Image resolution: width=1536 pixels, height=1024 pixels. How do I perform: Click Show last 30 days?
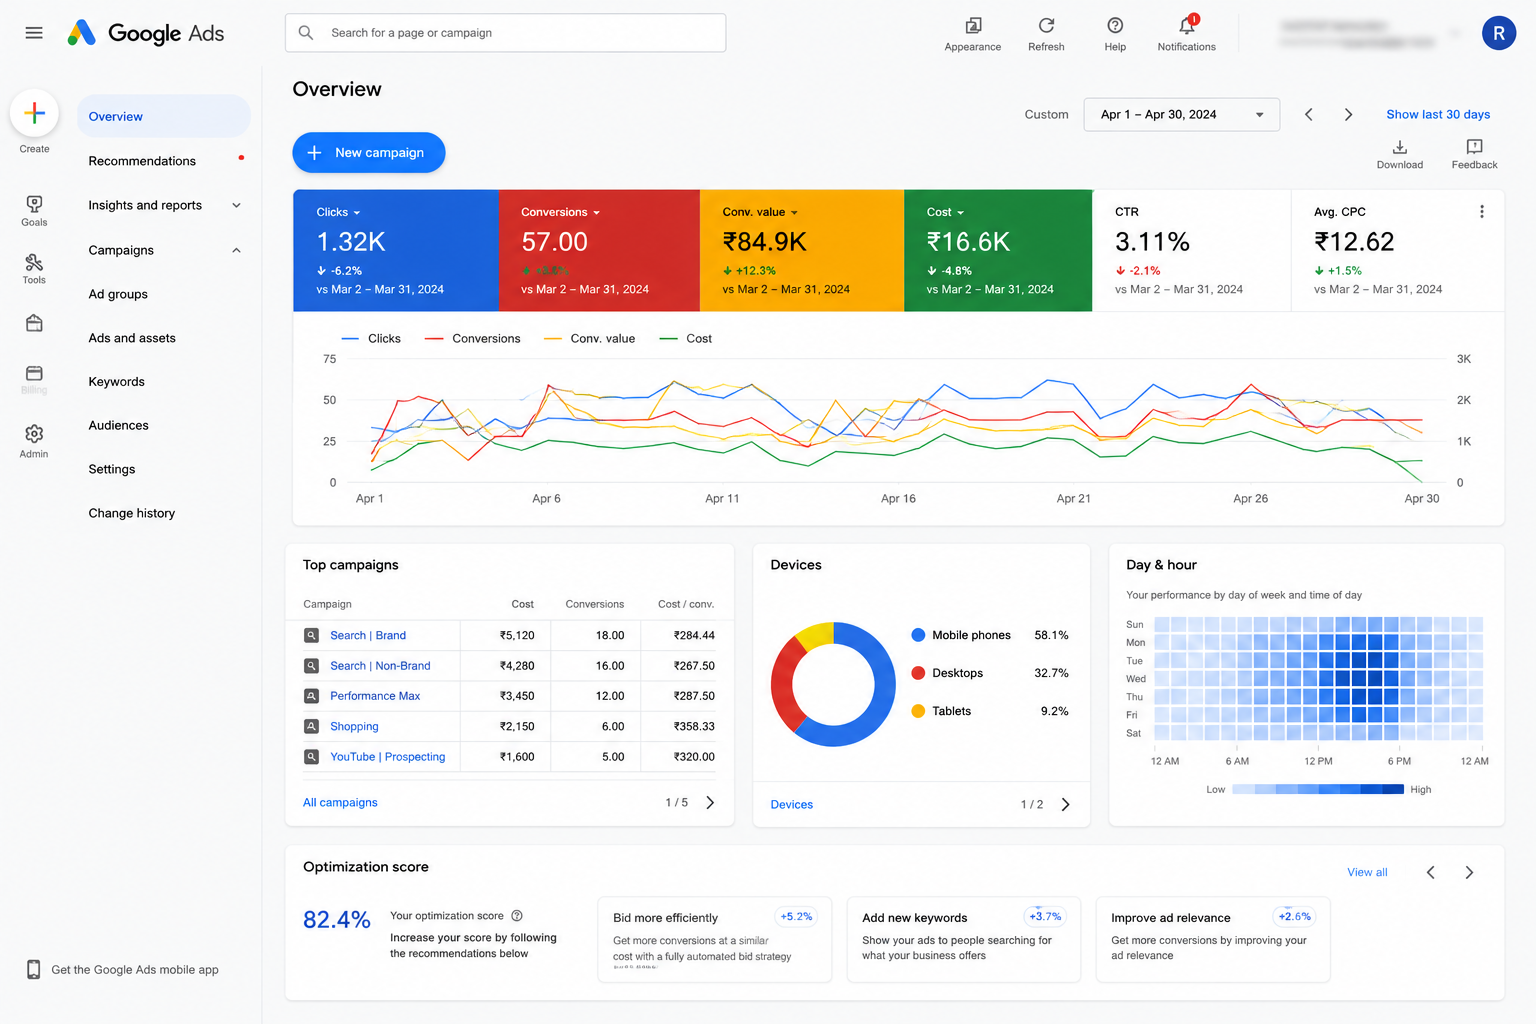tap(1438, 115)
